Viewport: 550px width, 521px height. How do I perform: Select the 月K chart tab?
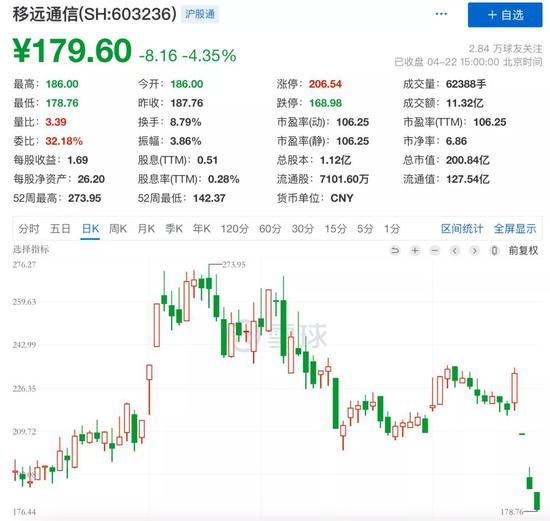tap(146, 229)
